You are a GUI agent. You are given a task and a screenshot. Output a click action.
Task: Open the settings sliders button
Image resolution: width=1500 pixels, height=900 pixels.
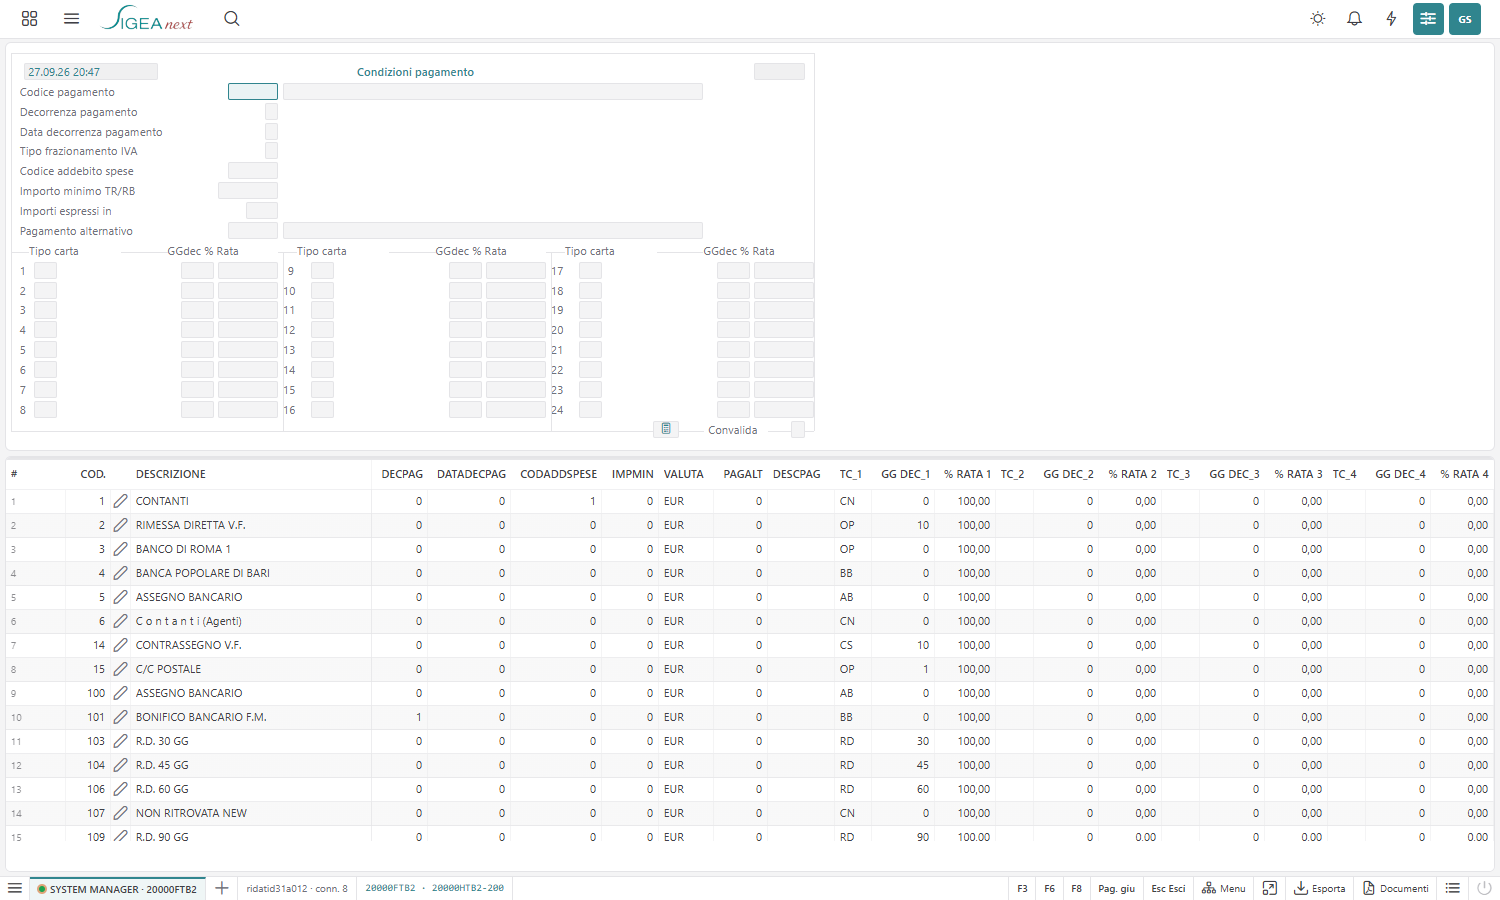[x=1428, y=19]
